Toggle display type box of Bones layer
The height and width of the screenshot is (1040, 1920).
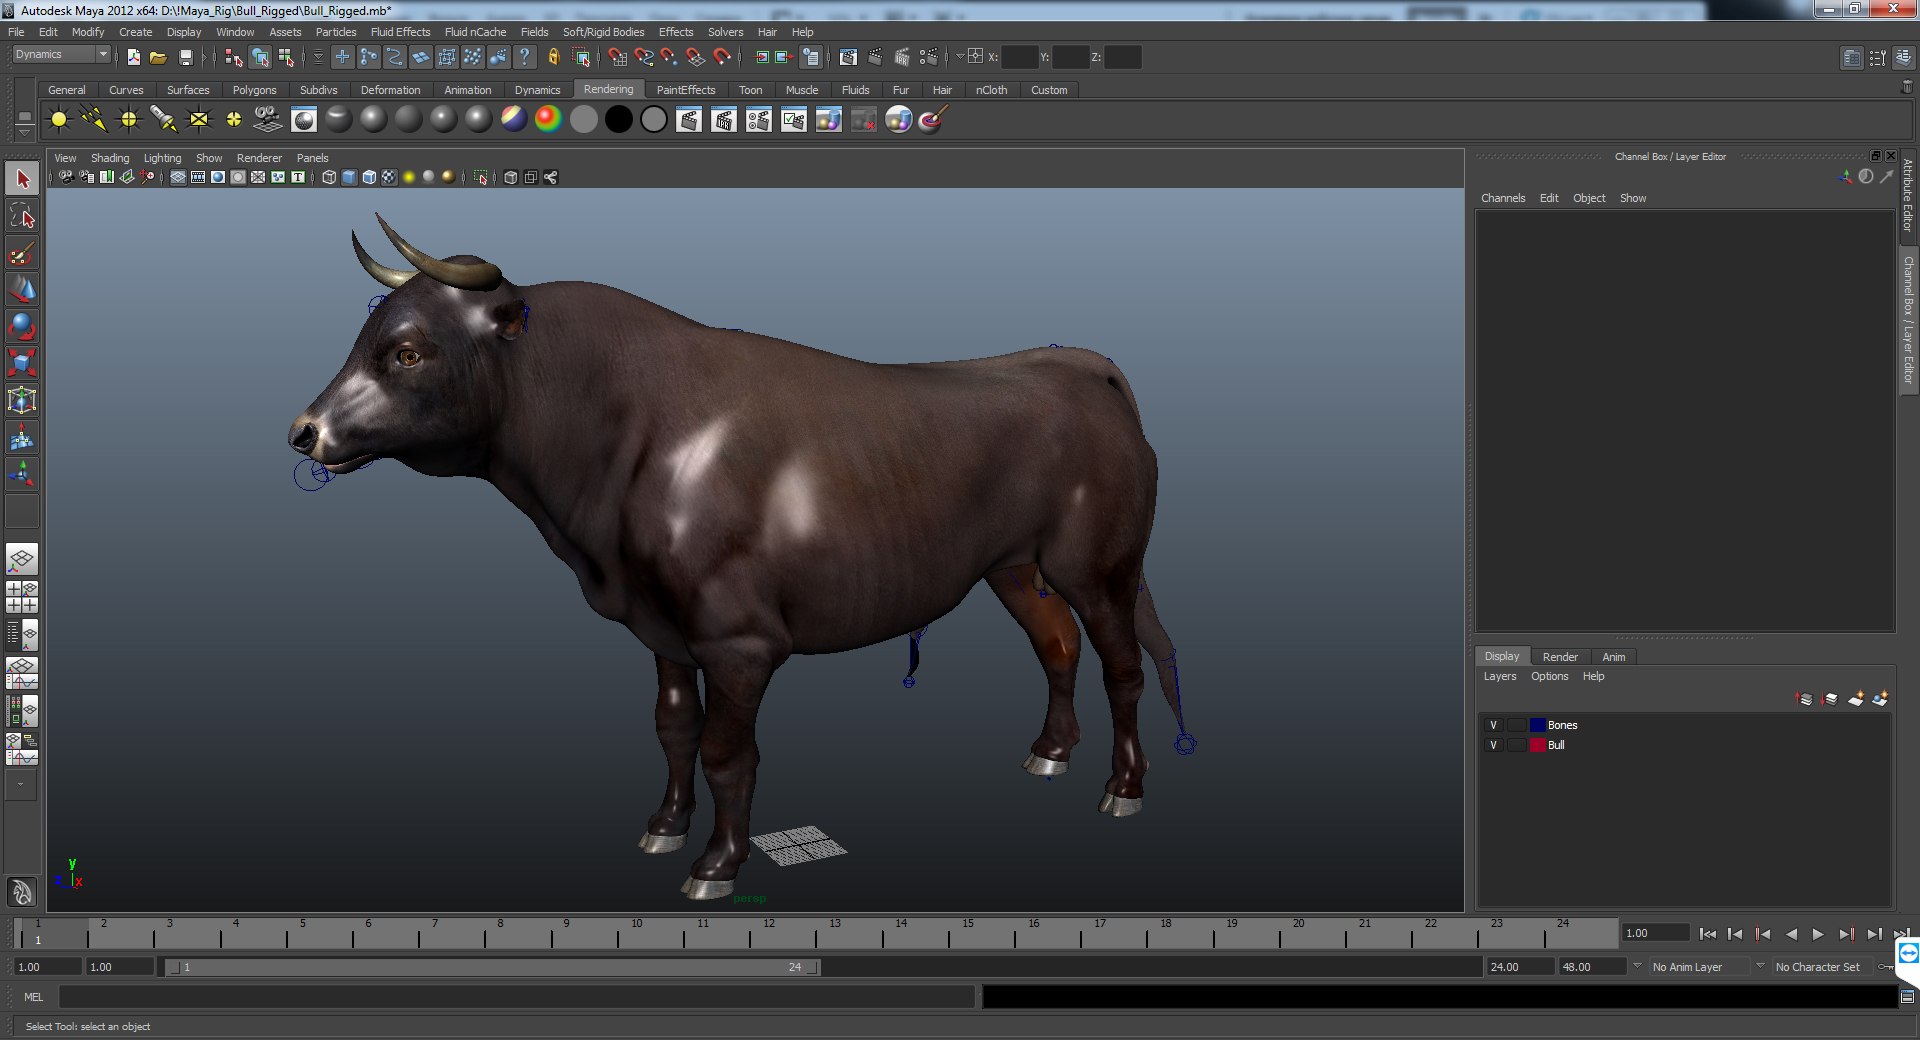[x=1516, y=725]
